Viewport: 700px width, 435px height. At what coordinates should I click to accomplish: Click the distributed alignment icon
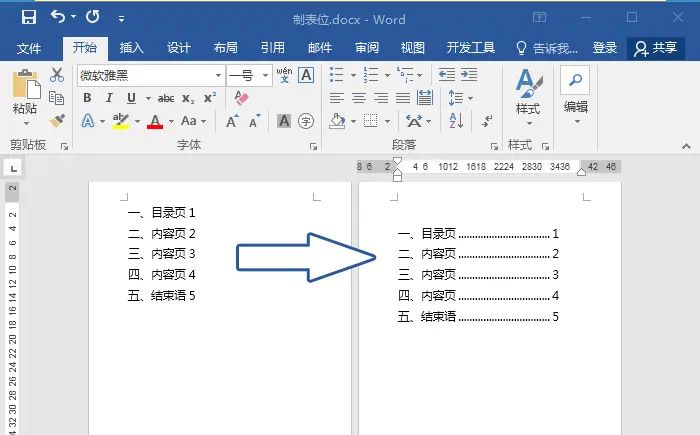click(x=425, y=98)
